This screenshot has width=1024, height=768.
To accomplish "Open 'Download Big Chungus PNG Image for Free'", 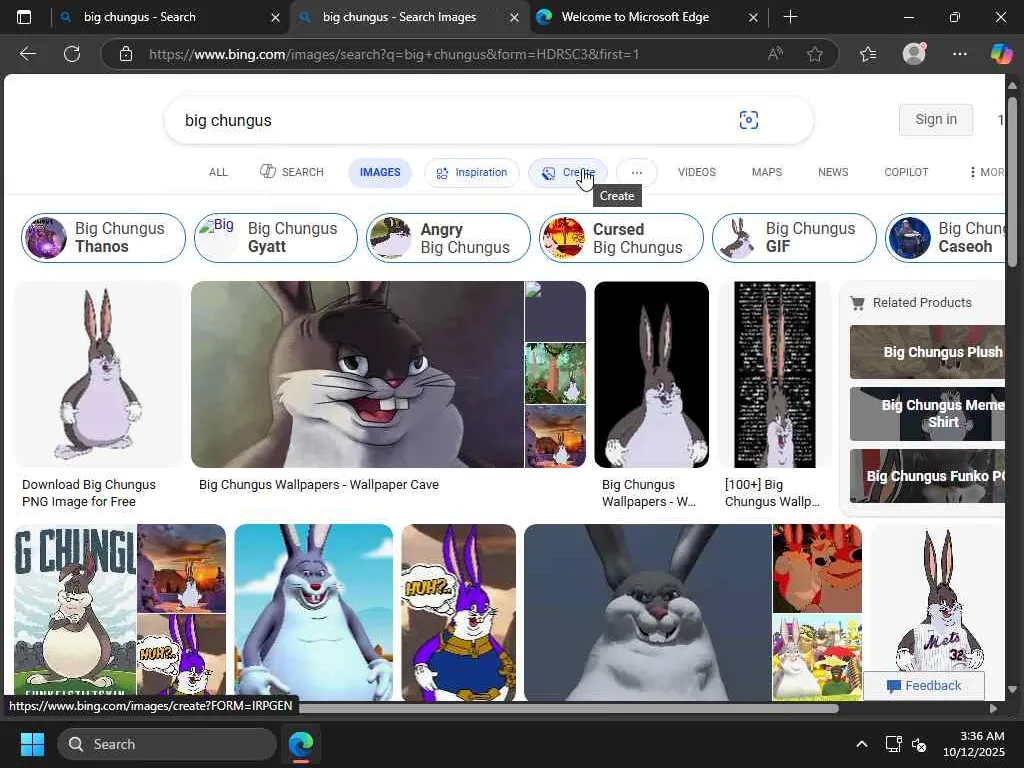I will [x=89, y=493].
